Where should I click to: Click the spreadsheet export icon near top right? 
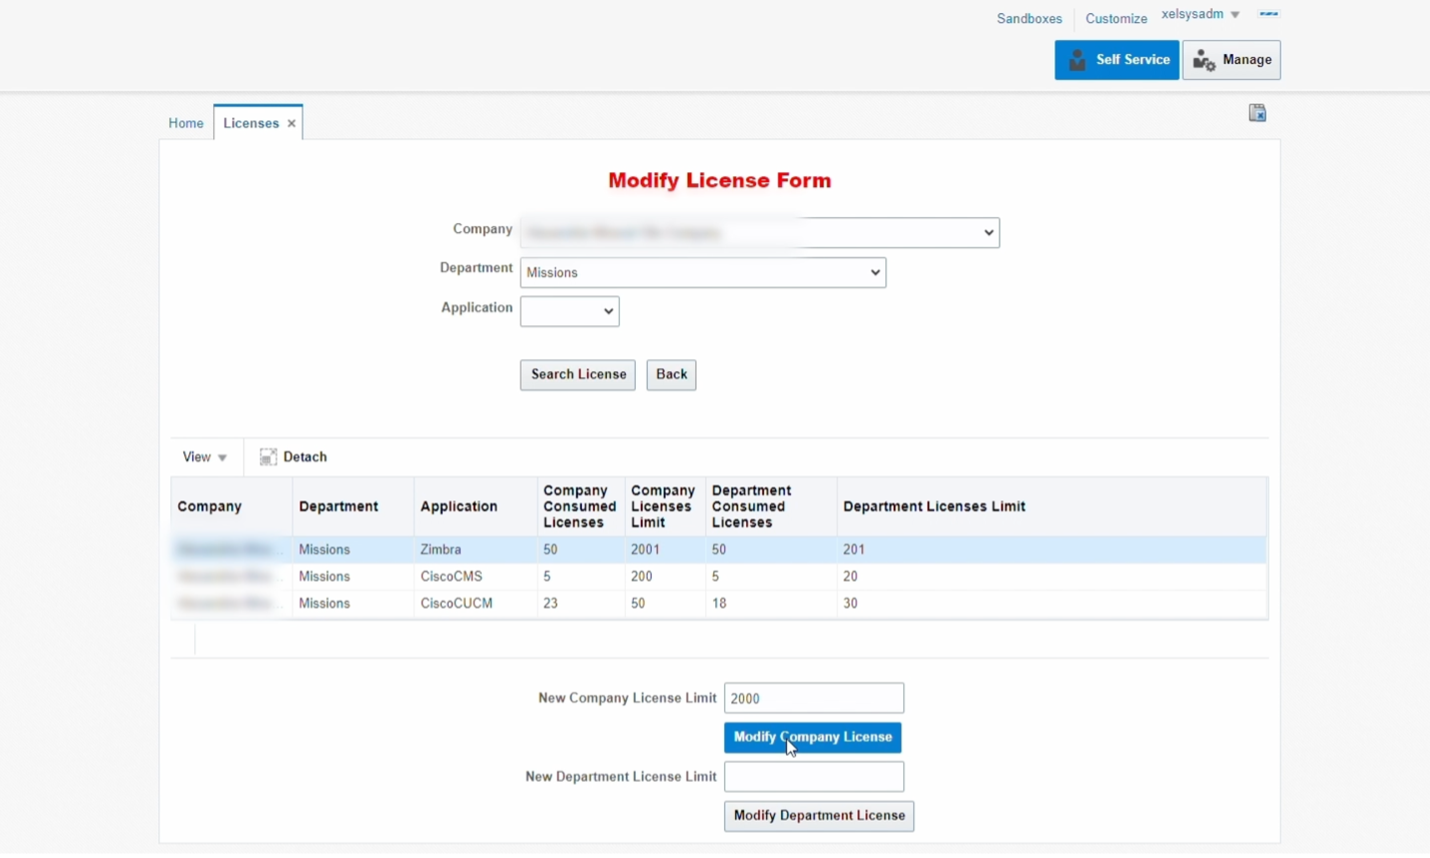pos(1257,113)
